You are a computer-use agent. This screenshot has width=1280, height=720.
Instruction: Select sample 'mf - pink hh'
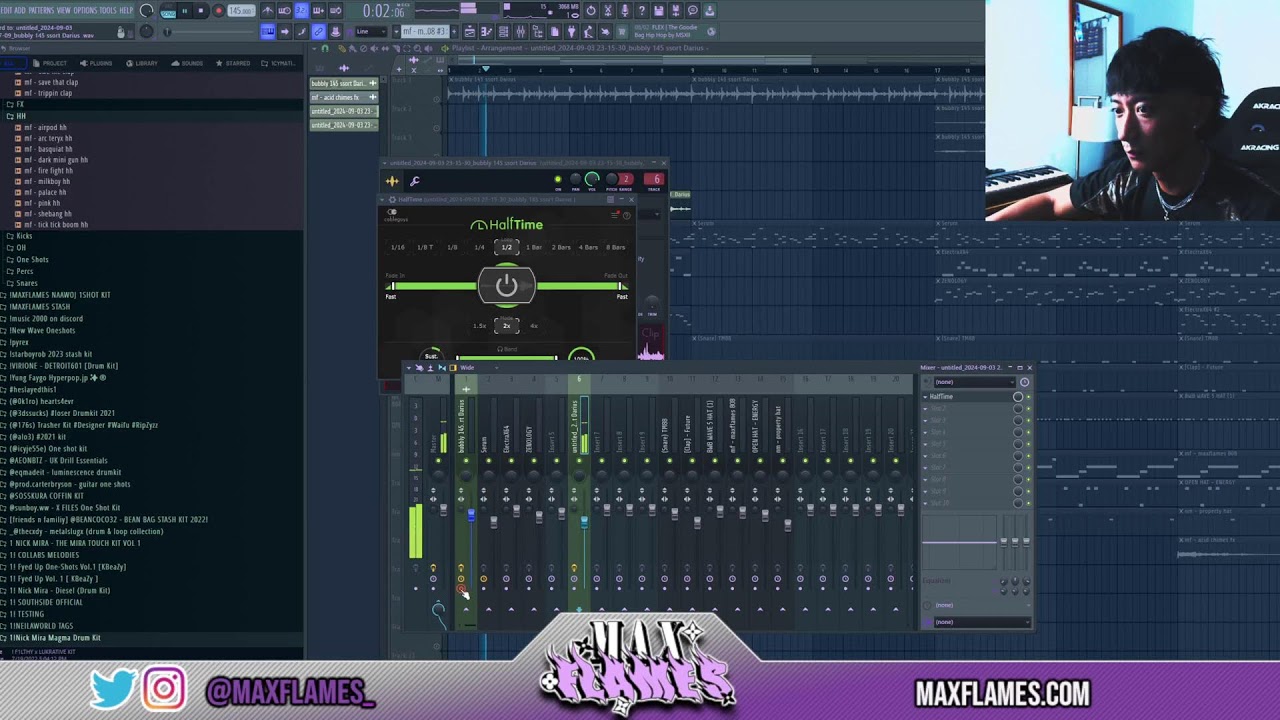tap(37, 203)
